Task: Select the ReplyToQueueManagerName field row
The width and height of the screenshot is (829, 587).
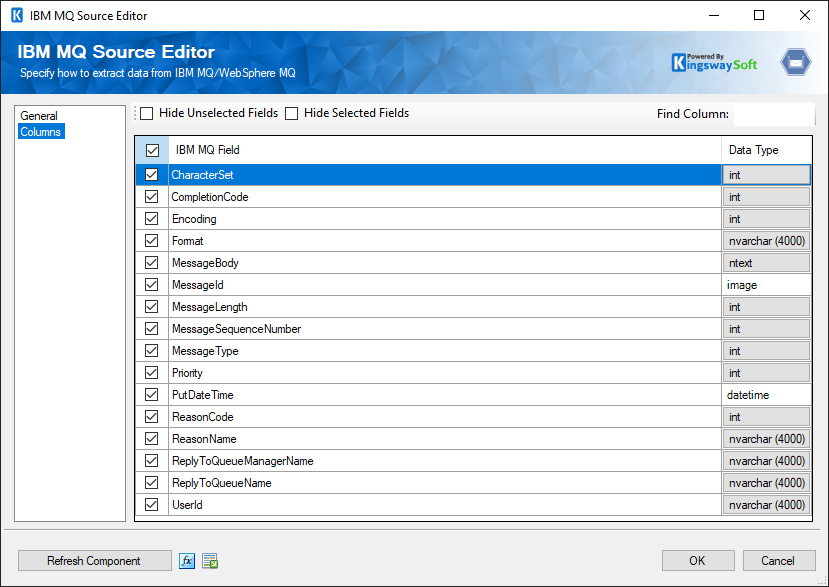Action: click(445, 461)
